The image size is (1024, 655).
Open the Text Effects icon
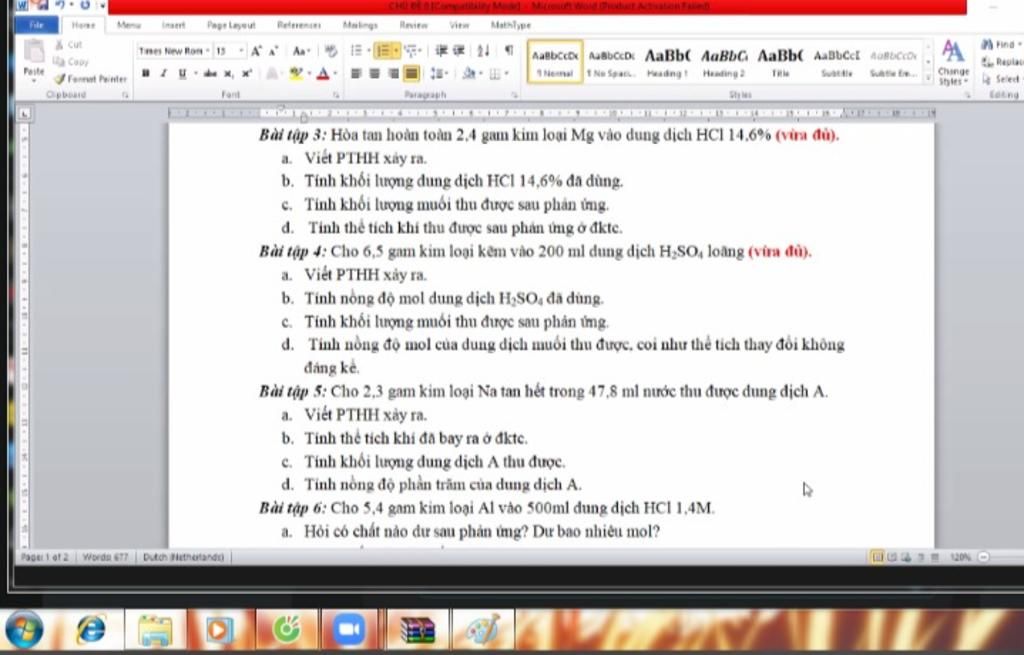click(x=272, y=73)
